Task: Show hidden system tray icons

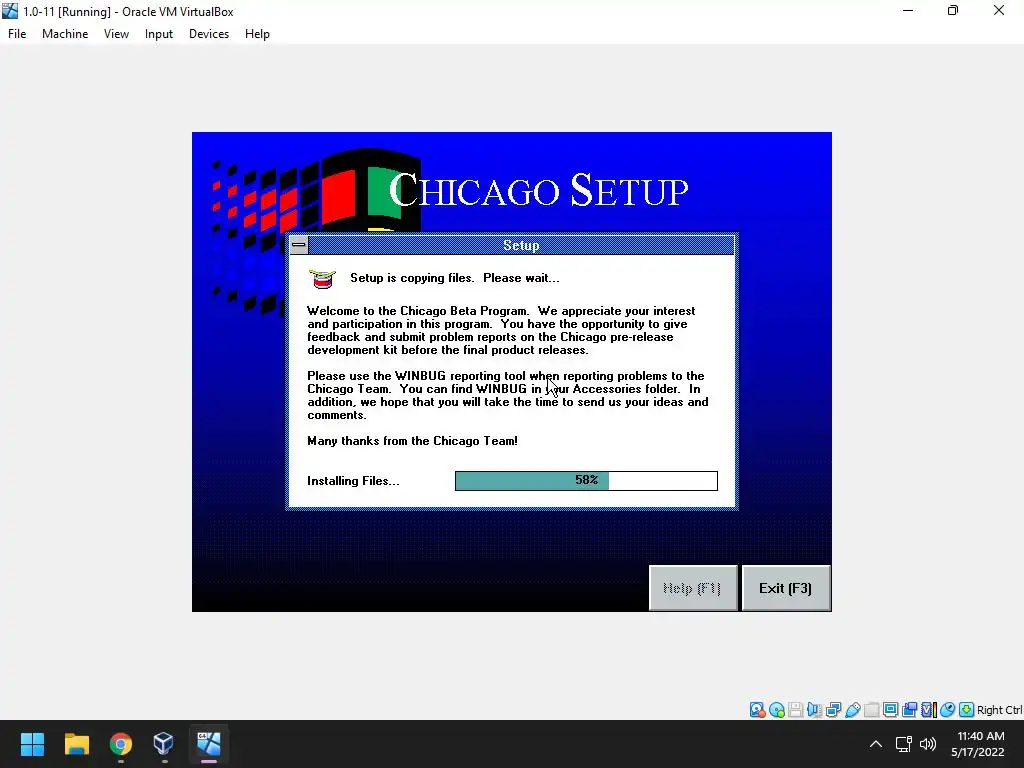Action: [x=876, y=744]
